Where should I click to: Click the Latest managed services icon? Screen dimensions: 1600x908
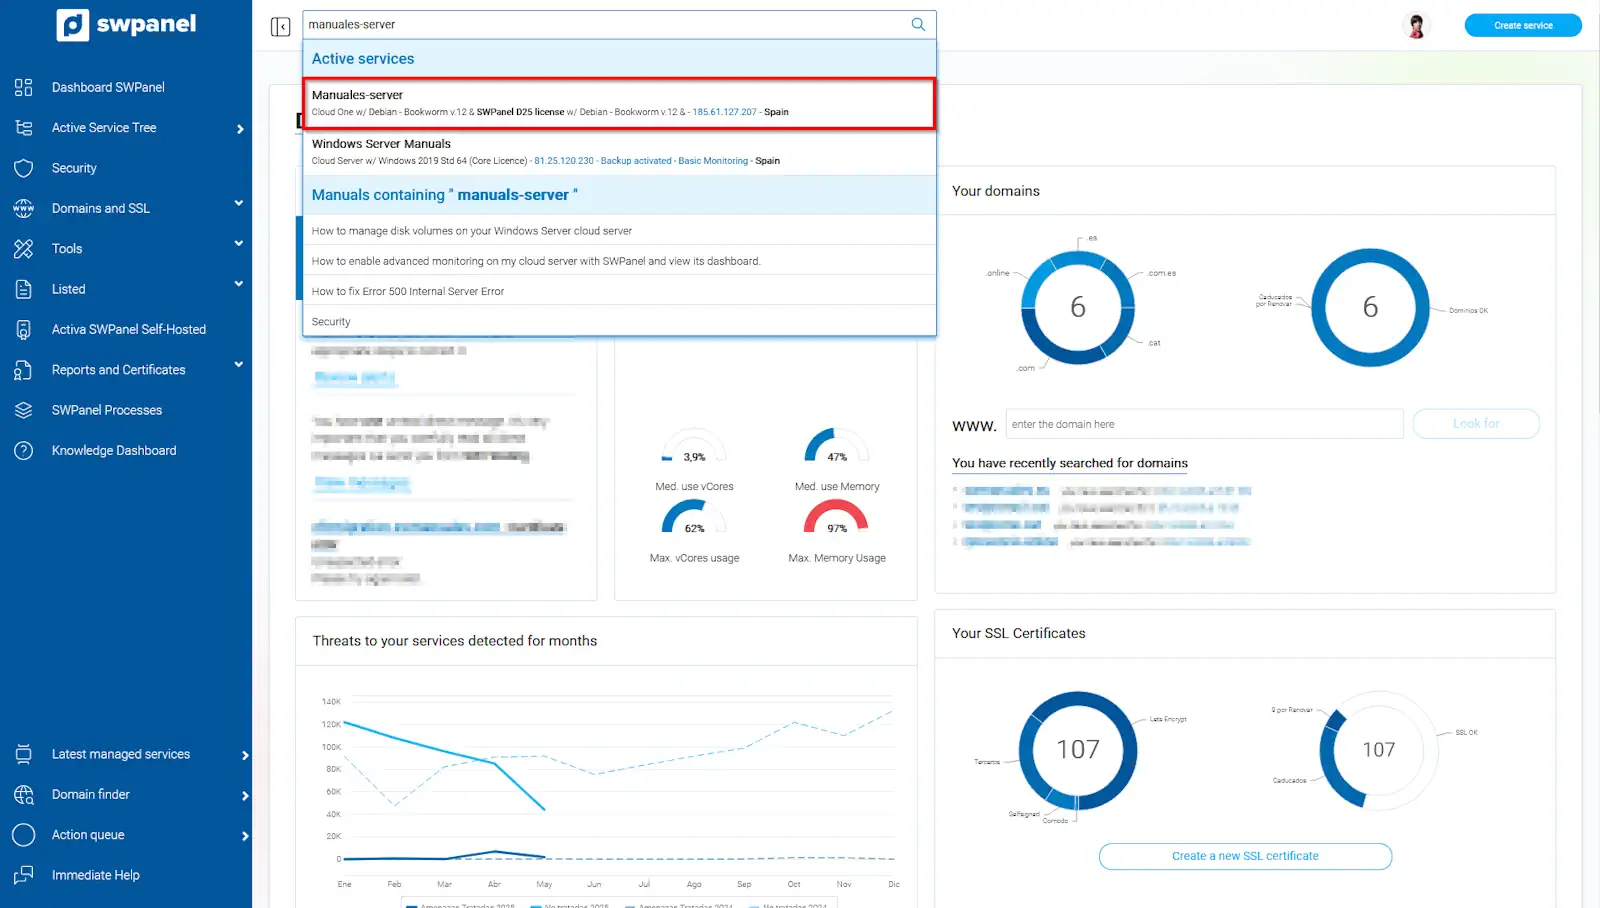click(x=24, y=754)
